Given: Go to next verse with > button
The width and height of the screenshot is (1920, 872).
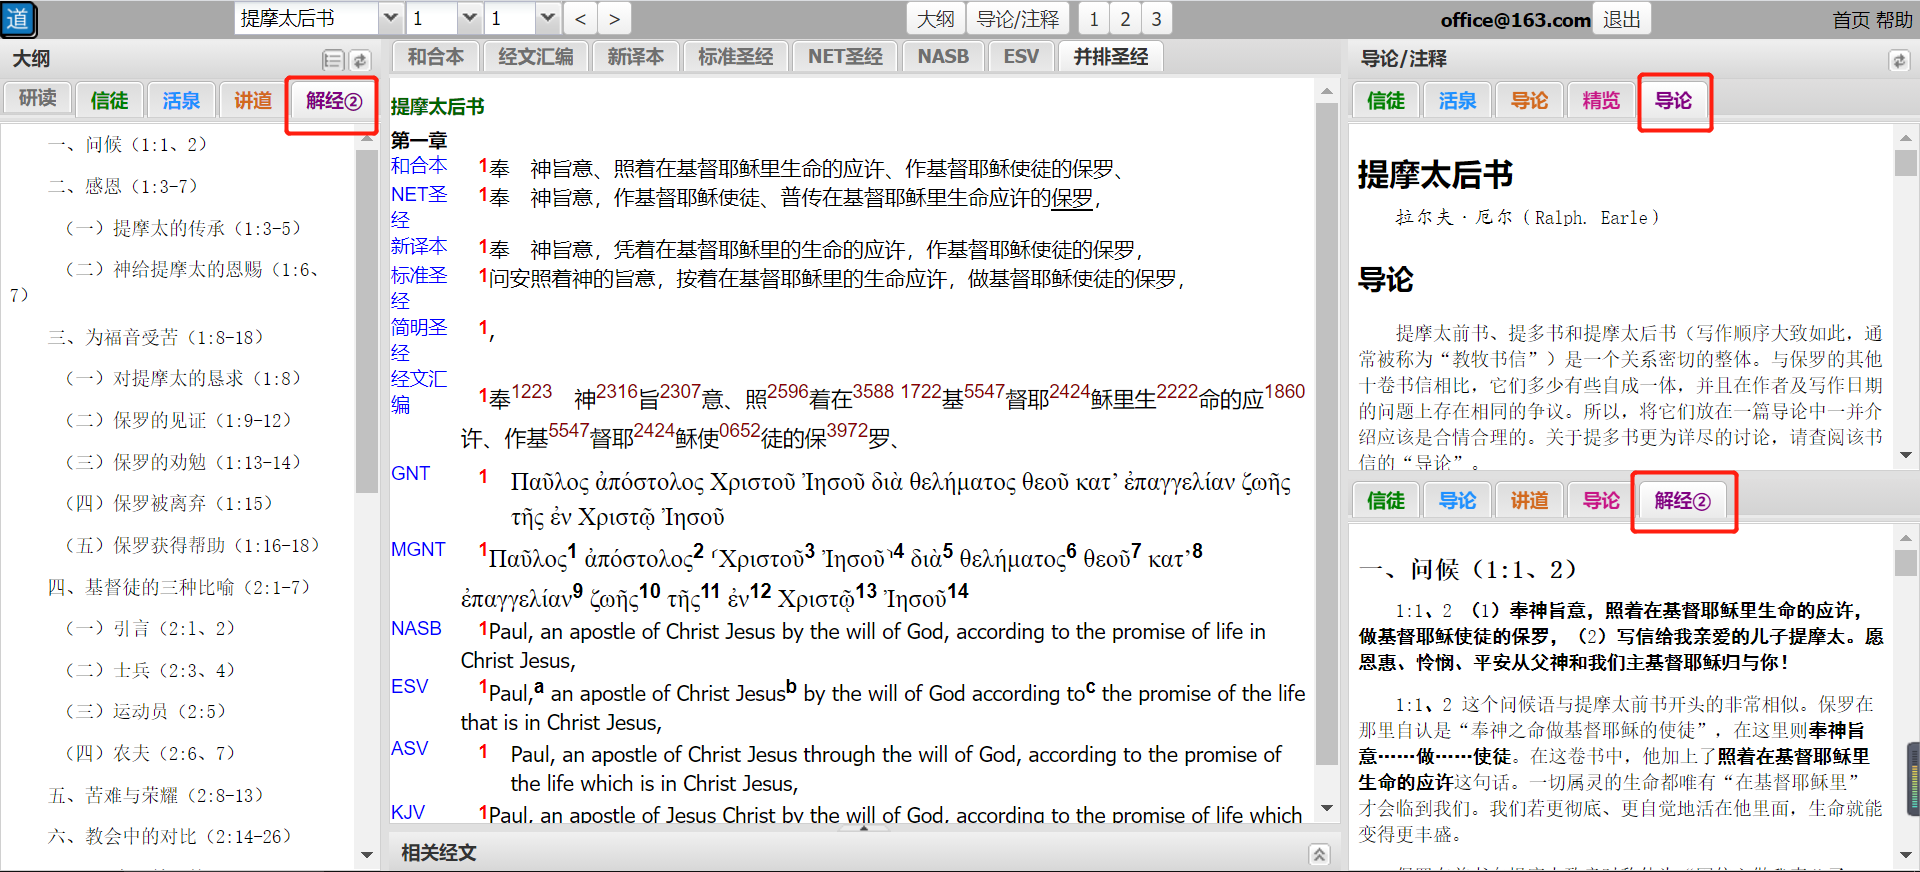Looking at the screenshot, I should [614, 19].
